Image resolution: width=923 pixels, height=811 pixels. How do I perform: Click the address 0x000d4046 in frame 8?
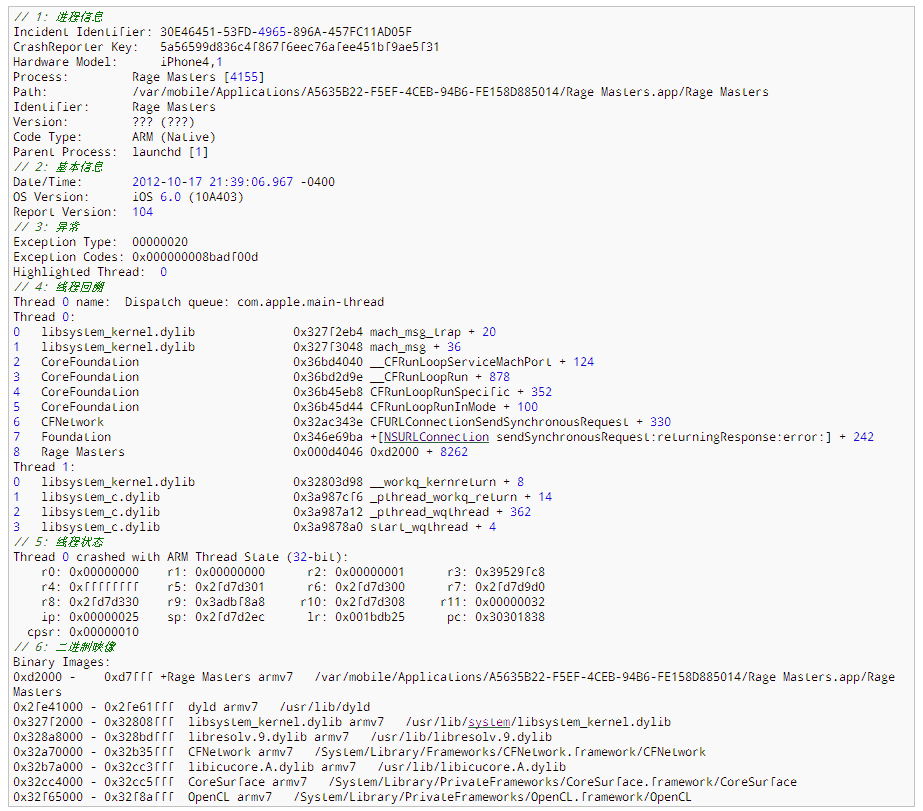pyautogui.click(x=328, y=452)
